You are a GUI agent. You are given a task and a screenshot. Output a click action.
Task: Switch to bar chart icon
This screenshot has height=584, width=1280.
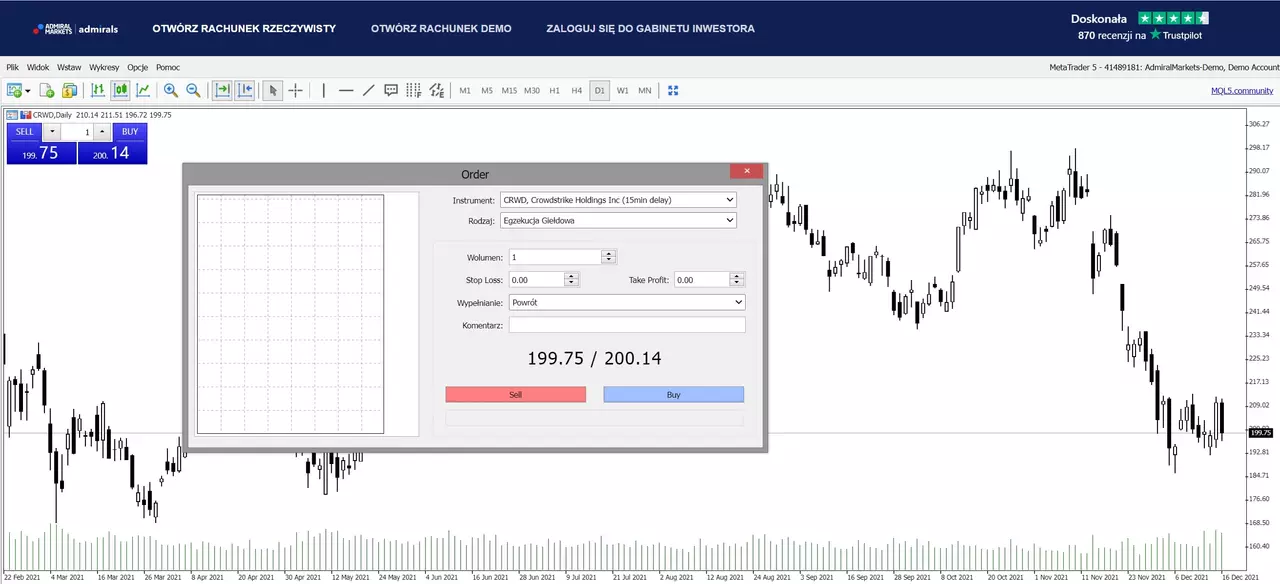tap(98, 90)
